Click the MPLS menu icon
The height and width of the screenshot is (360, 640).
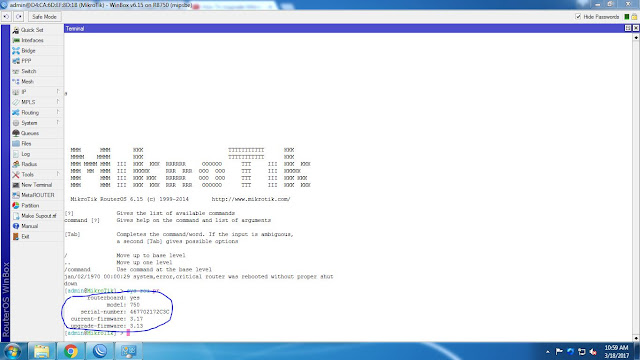pyautogui.click(x=16, y=102)
